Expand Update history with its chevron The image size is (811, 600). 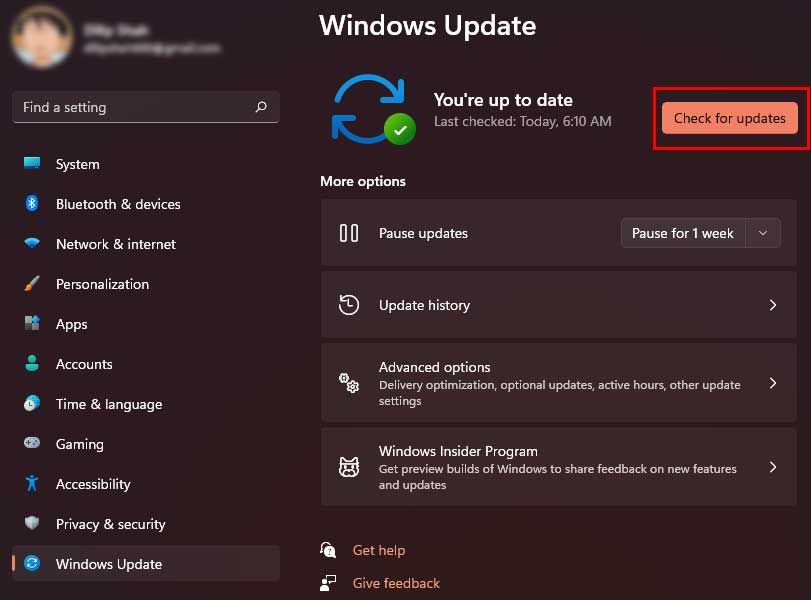point(773,305)
